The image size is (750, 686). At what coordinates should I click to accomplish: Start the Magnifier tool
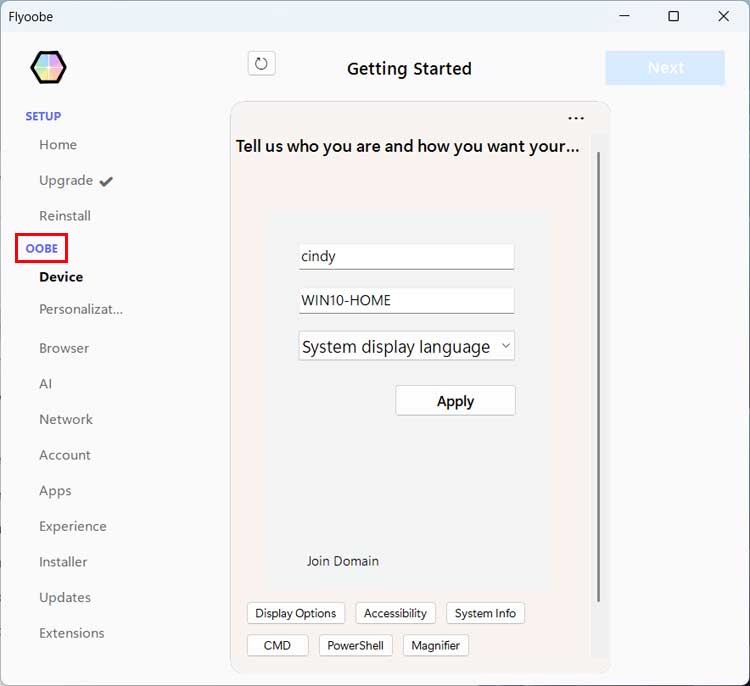point(435,645)
